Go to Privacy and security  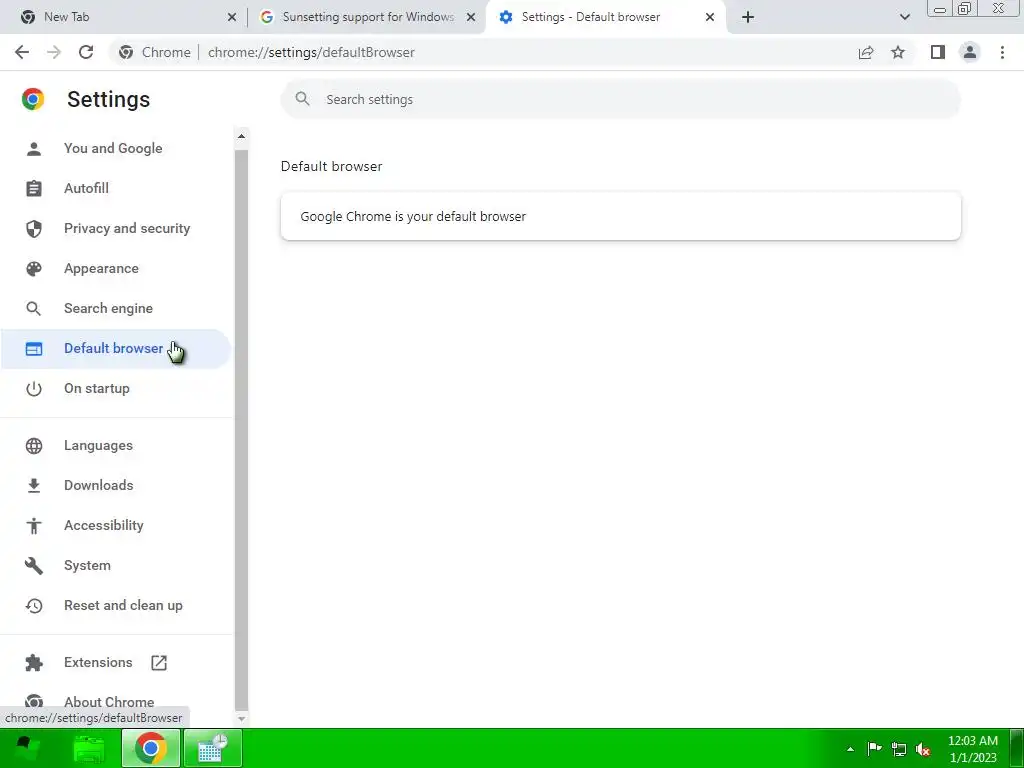point(116,228)
